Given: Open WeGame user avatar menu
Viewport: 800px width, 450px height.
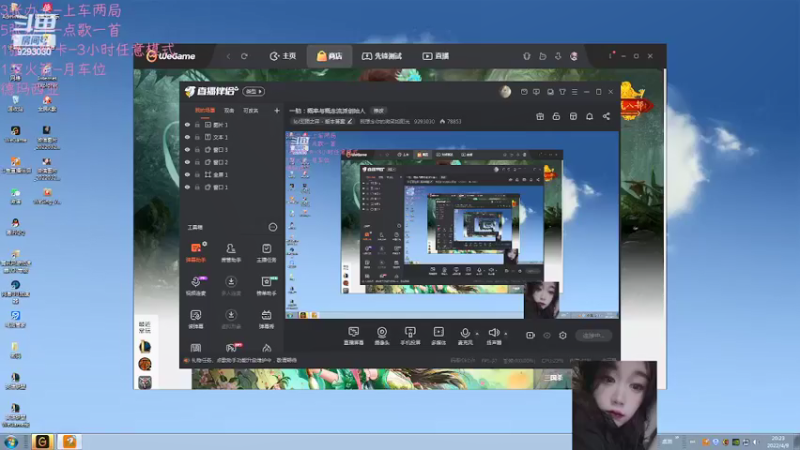Looking at the screenshot, I should tap(574, 56).
